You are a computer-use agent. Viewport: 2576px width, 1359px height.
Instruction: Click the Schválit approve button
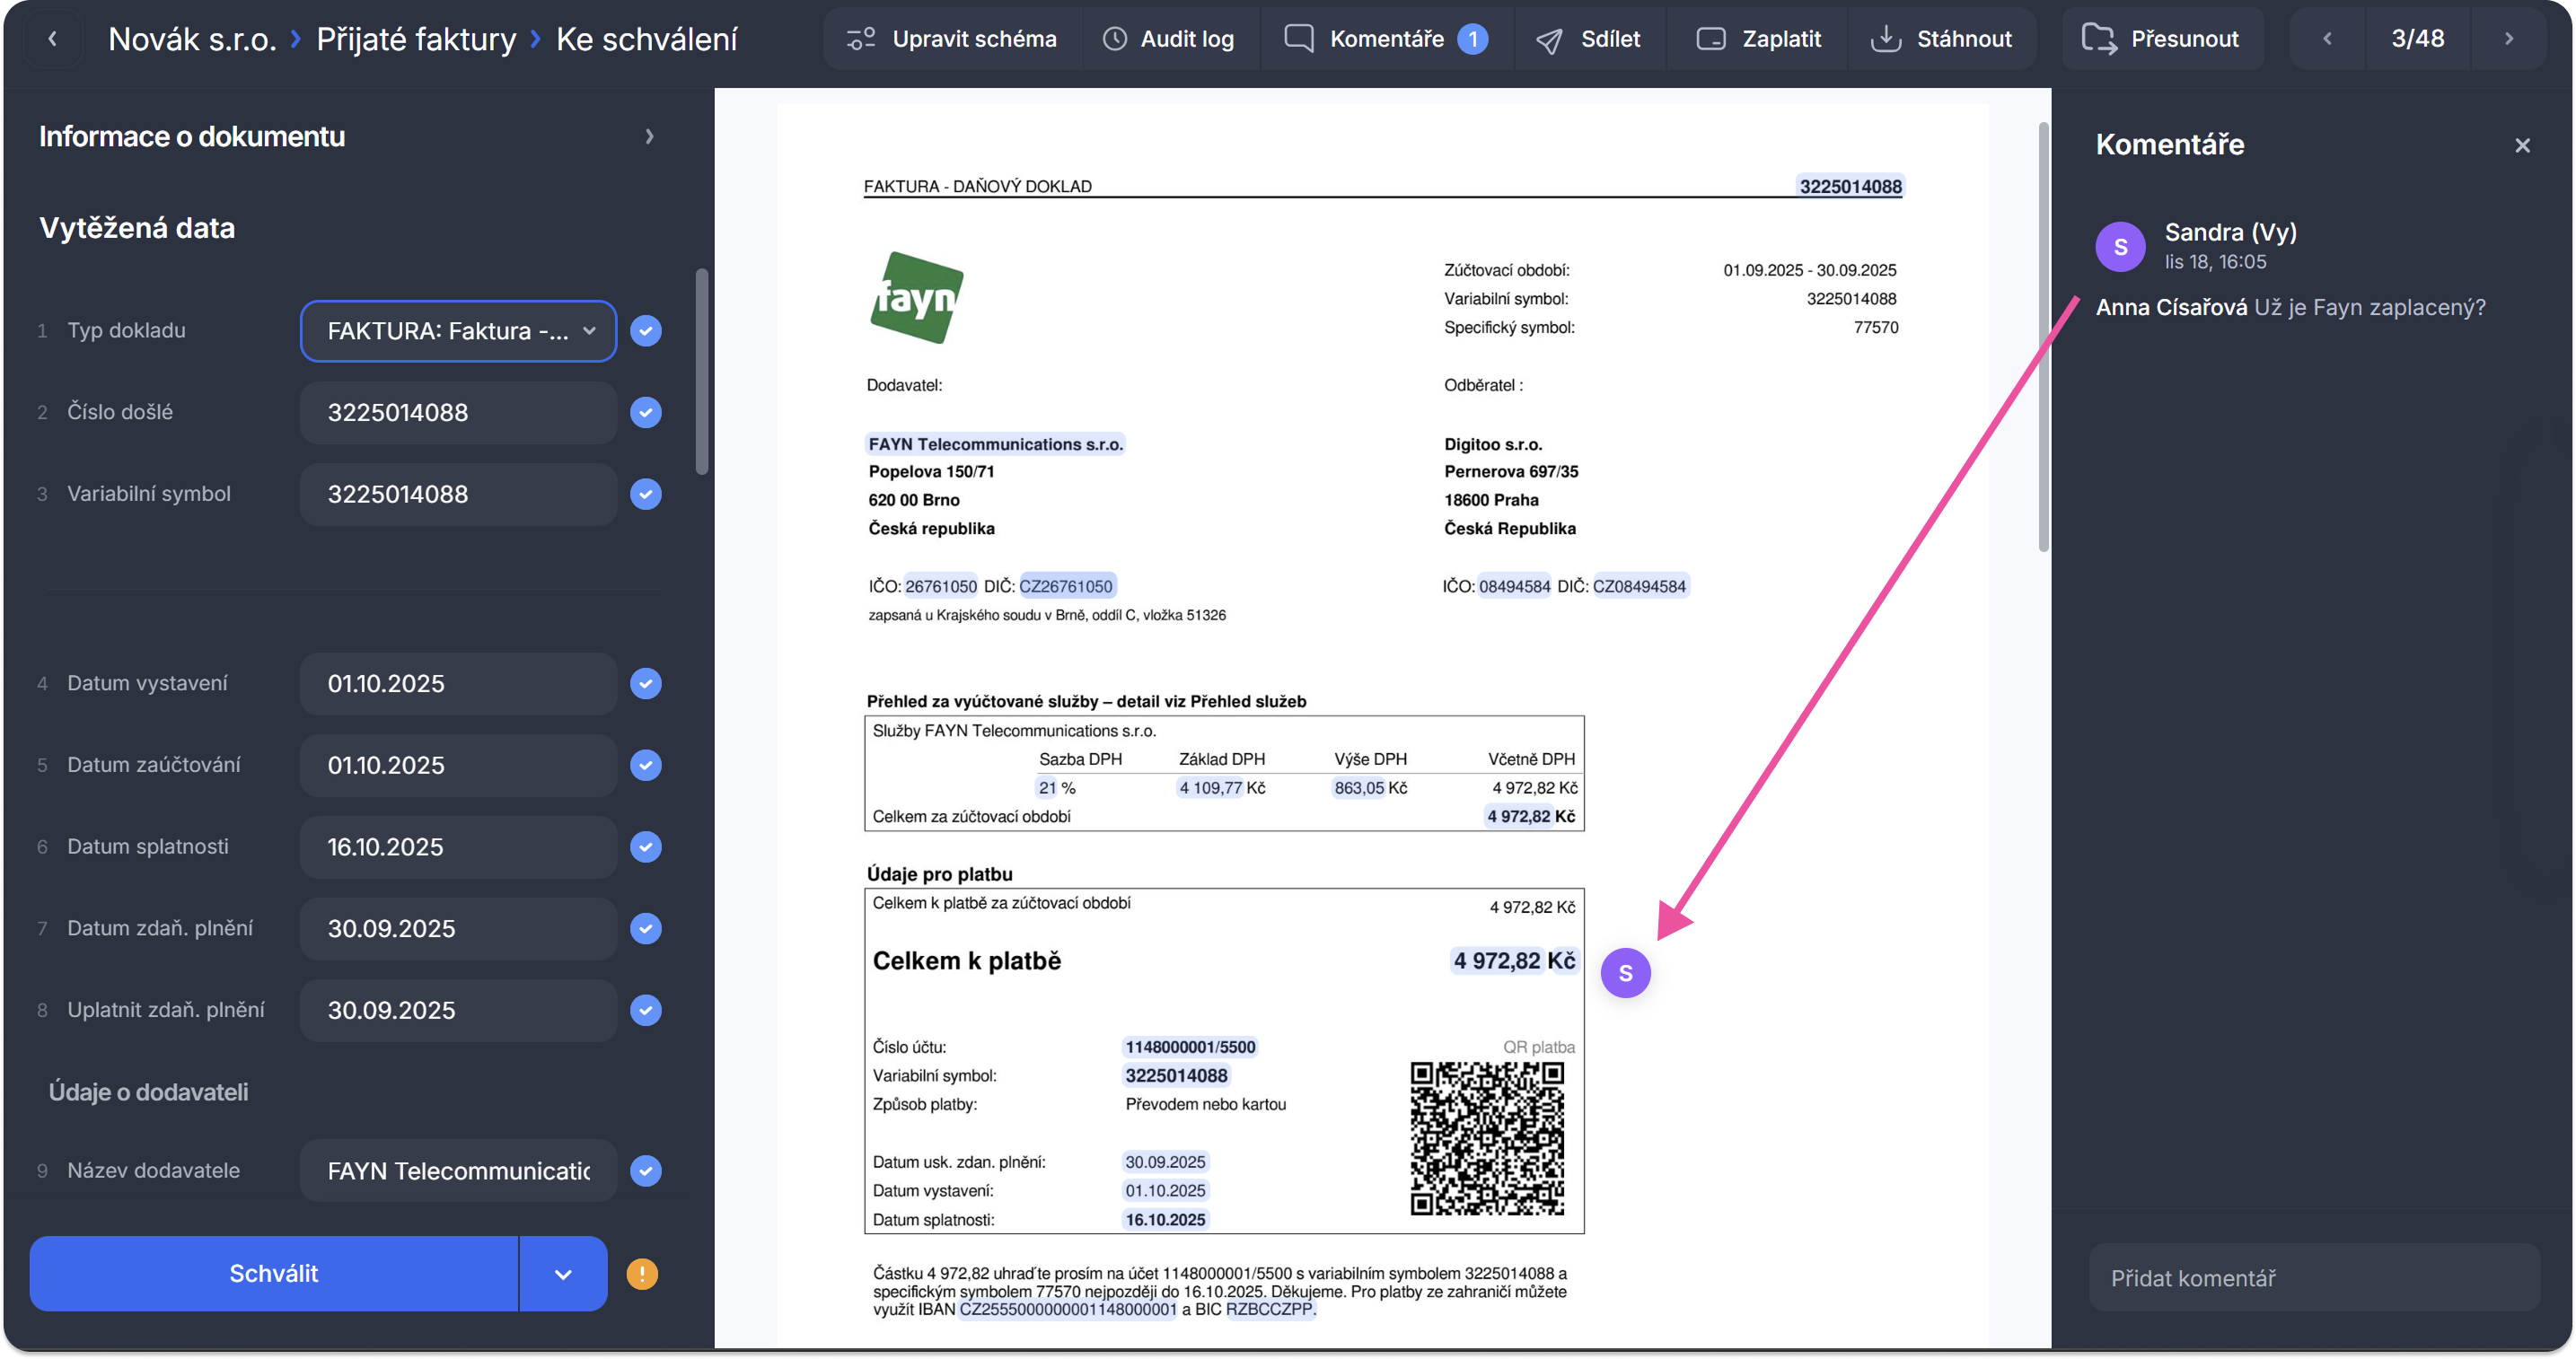click(x=273, y=1274)
